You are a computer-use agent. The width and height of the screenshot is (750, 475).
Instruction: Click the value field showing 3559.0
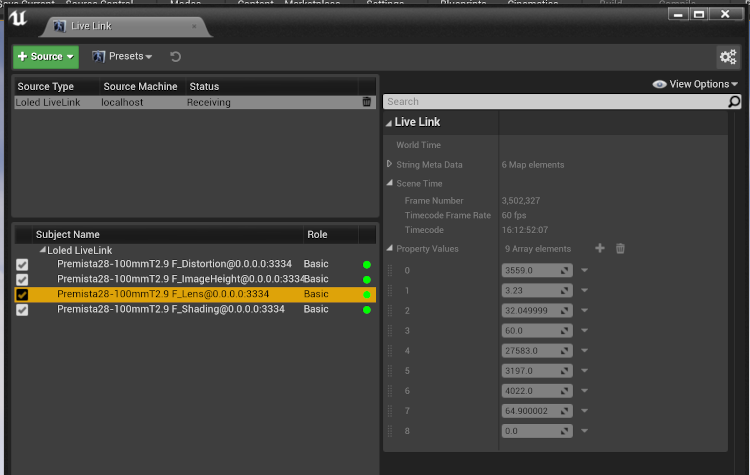point(530,270)
